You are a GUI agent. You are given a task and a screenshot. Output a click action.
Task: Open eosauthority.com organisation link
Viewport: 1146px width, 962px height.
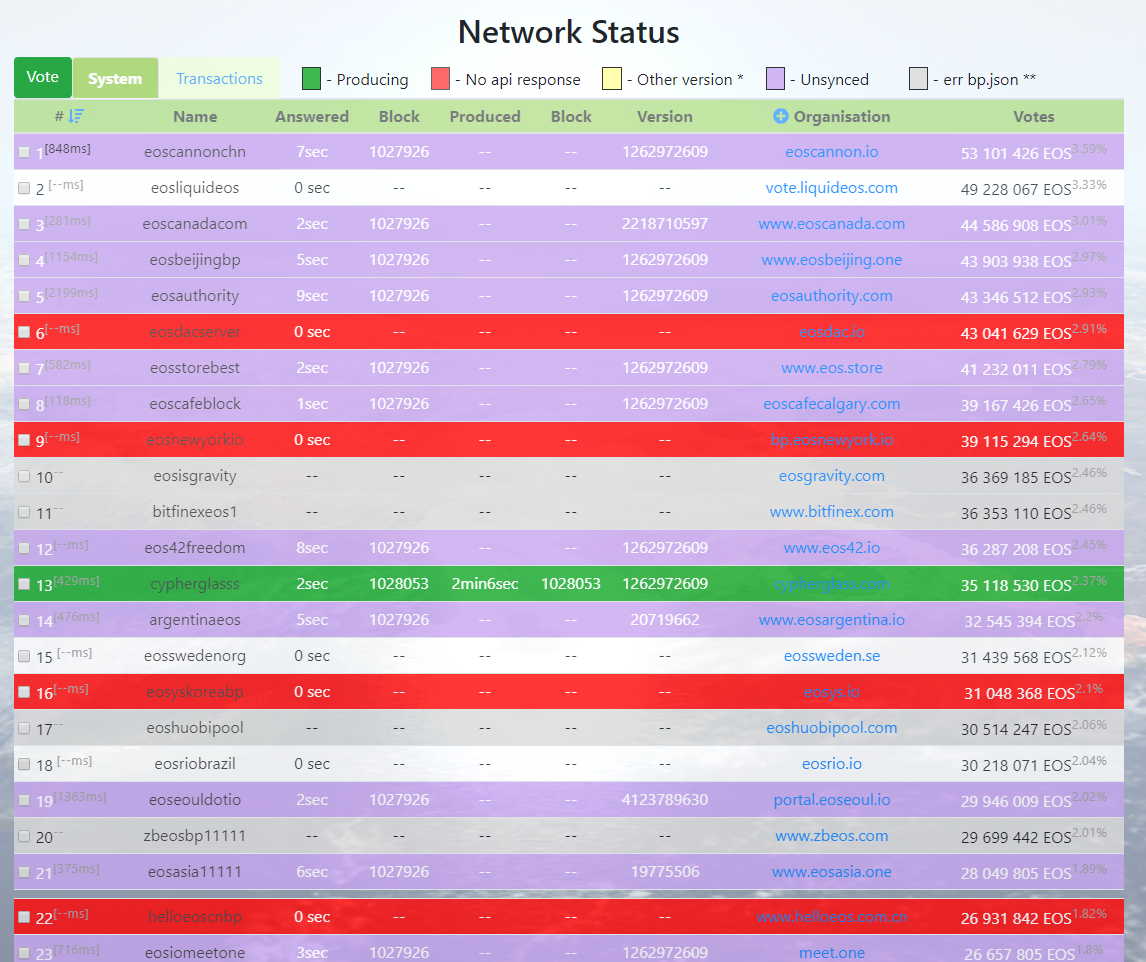[x=832, y=295]
